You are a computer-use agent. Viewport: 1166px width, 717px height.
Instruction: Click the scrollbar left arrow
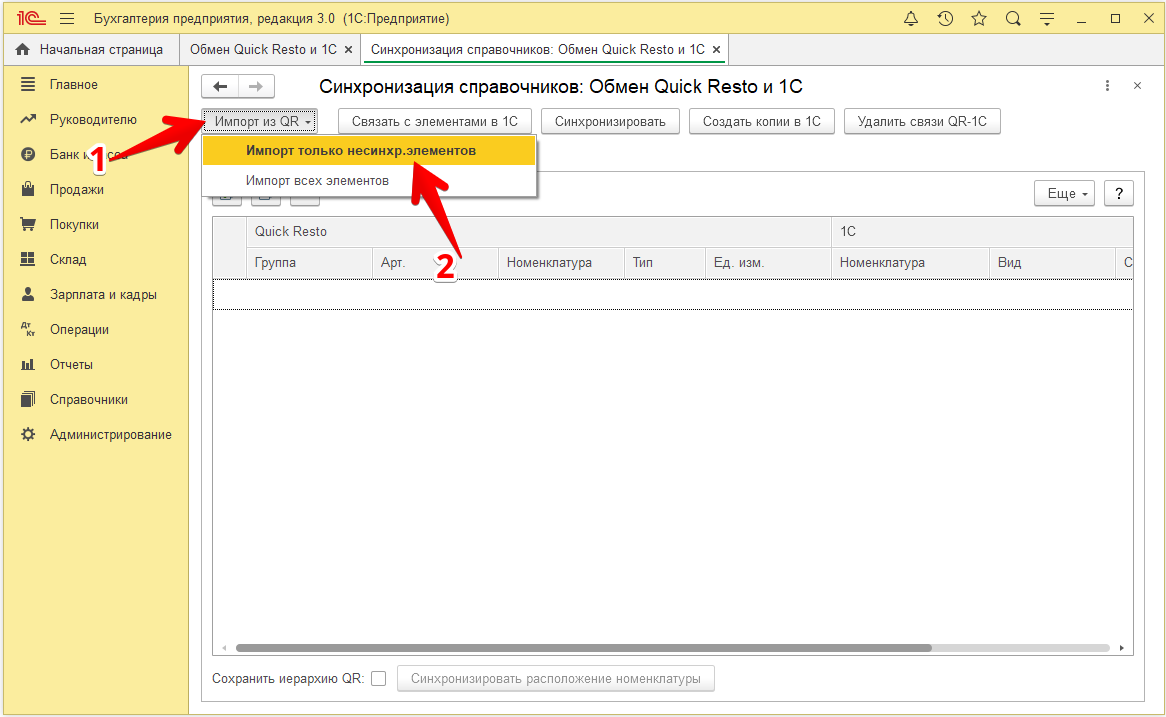coord(224,648)
